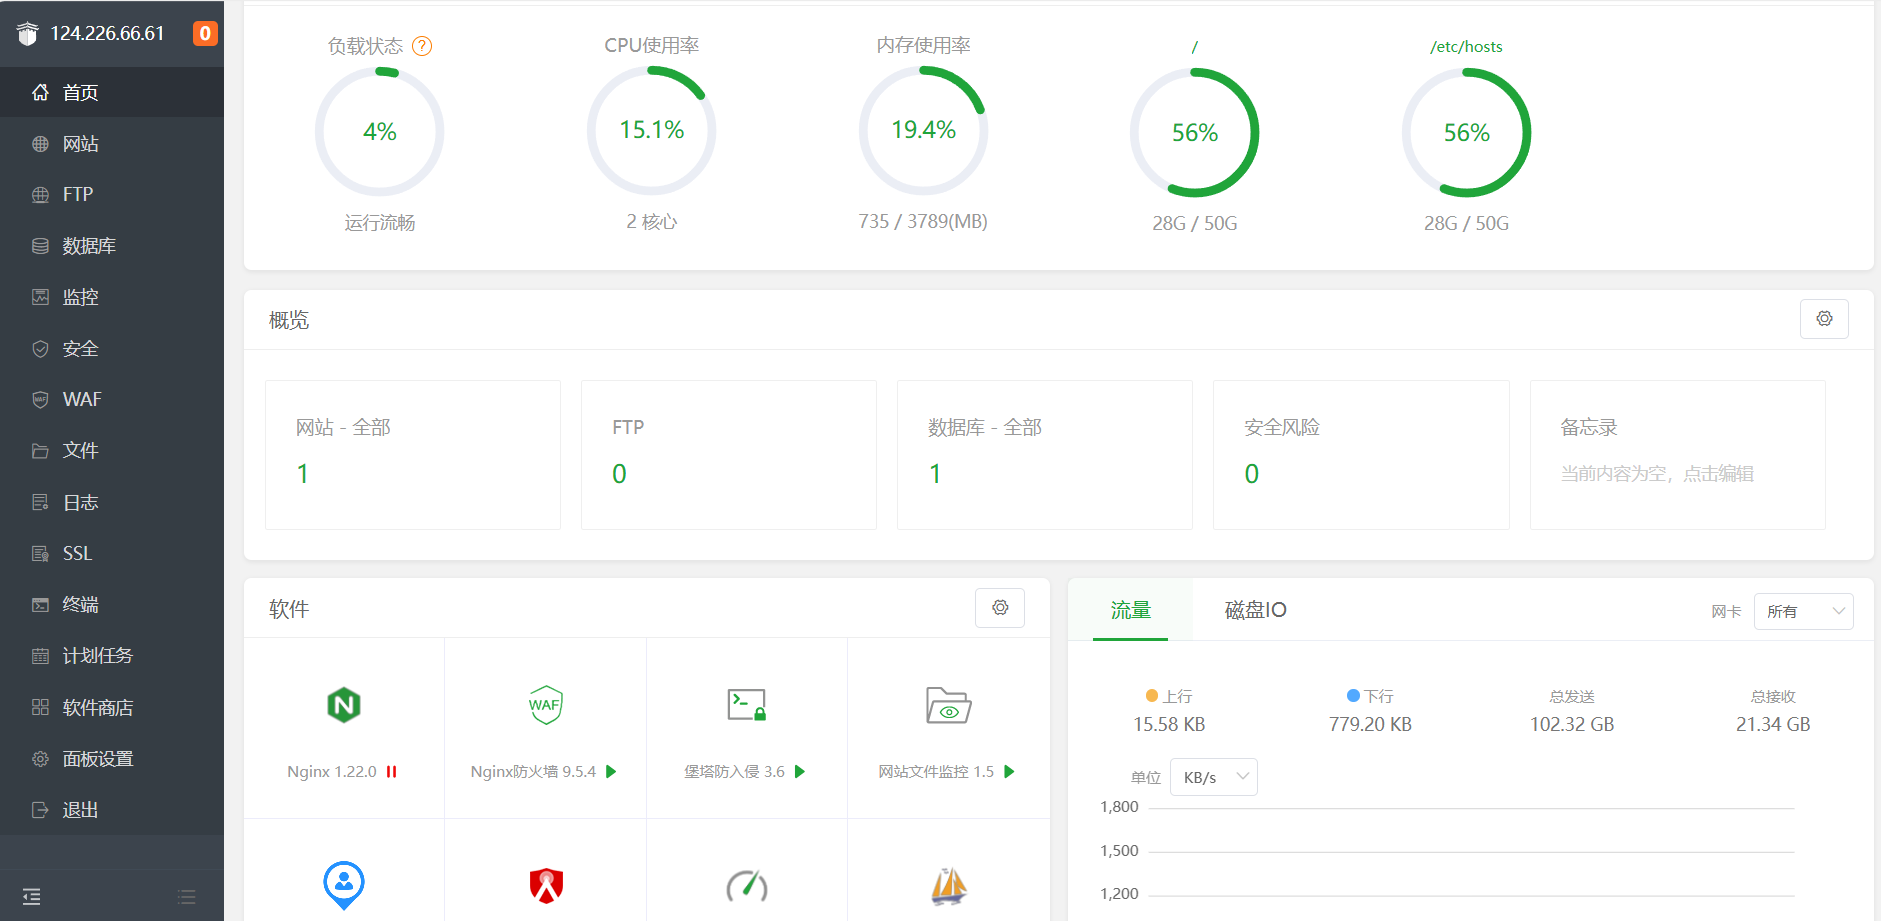Viewport: 1881px width, 921px height.
Task: Open the Nginx 1.22.0 hexagon icon
Action: pyautogui.click(x=344, y=705)
